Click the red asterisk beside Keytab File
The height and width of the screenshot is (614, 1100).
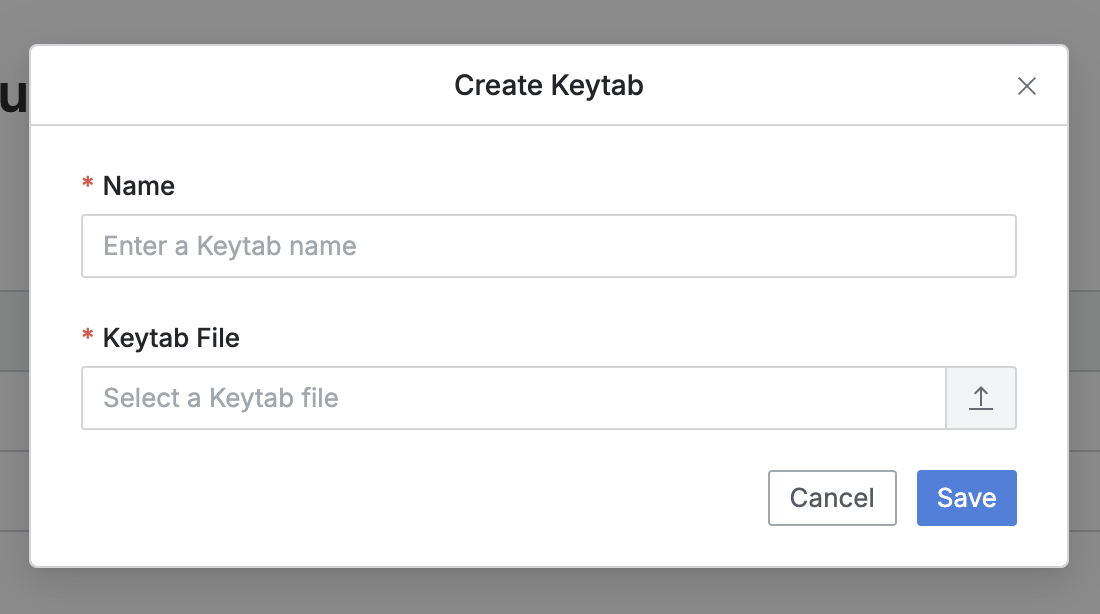(x=88, y=338)
